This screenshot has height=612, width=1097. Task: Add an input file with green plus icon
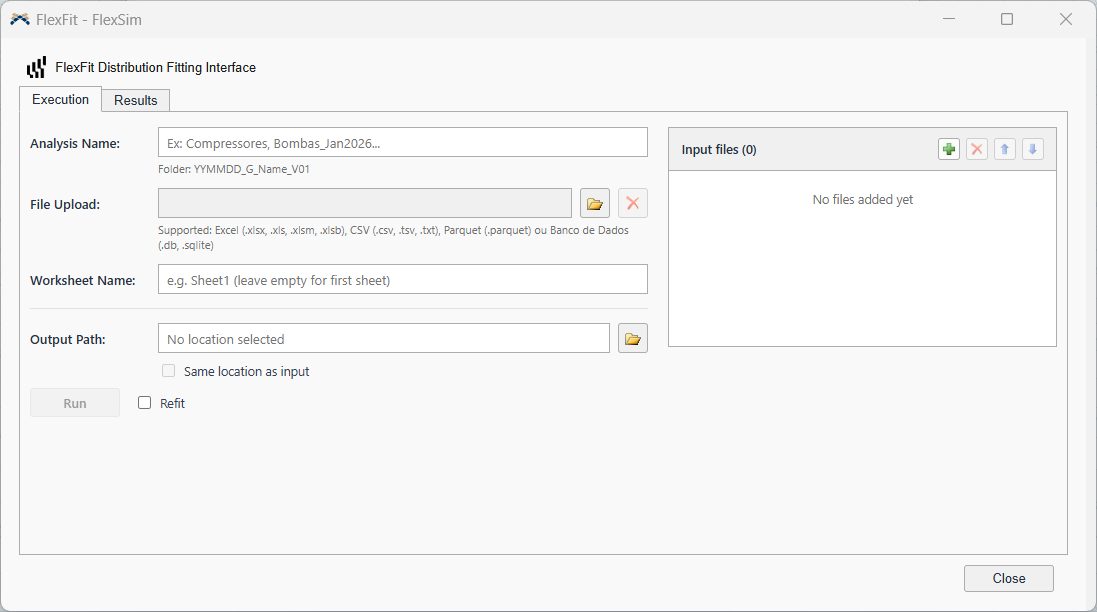pos(949,149)
